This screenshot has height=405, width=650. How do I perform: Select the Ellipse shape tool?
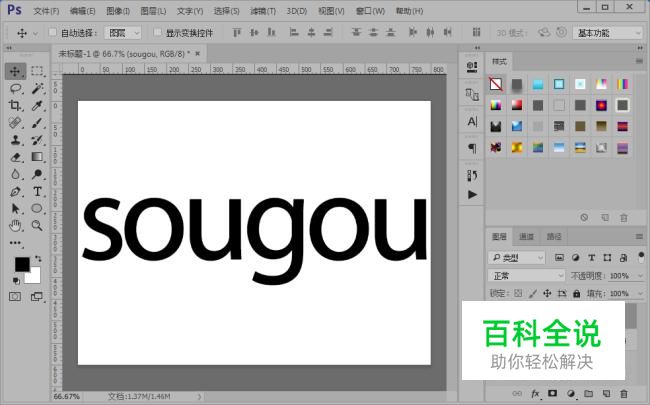[37, 208]
